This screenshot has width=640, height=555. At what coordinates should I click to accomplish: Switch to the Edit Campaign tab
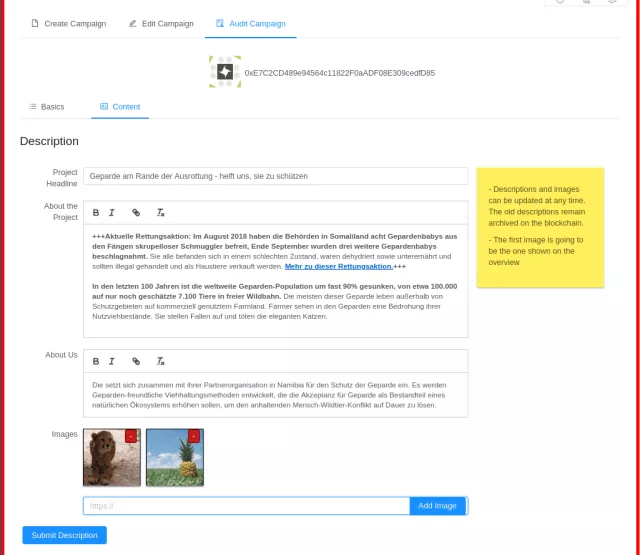[x=160, y=23]
